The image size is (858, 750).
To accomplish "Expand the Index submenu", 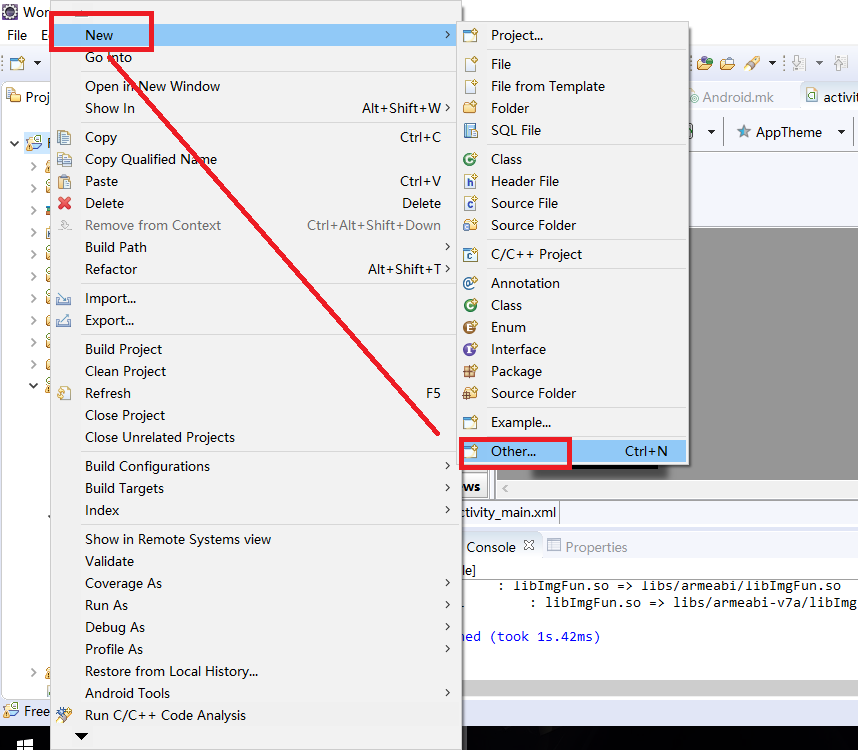I will [x=255, y=510].
